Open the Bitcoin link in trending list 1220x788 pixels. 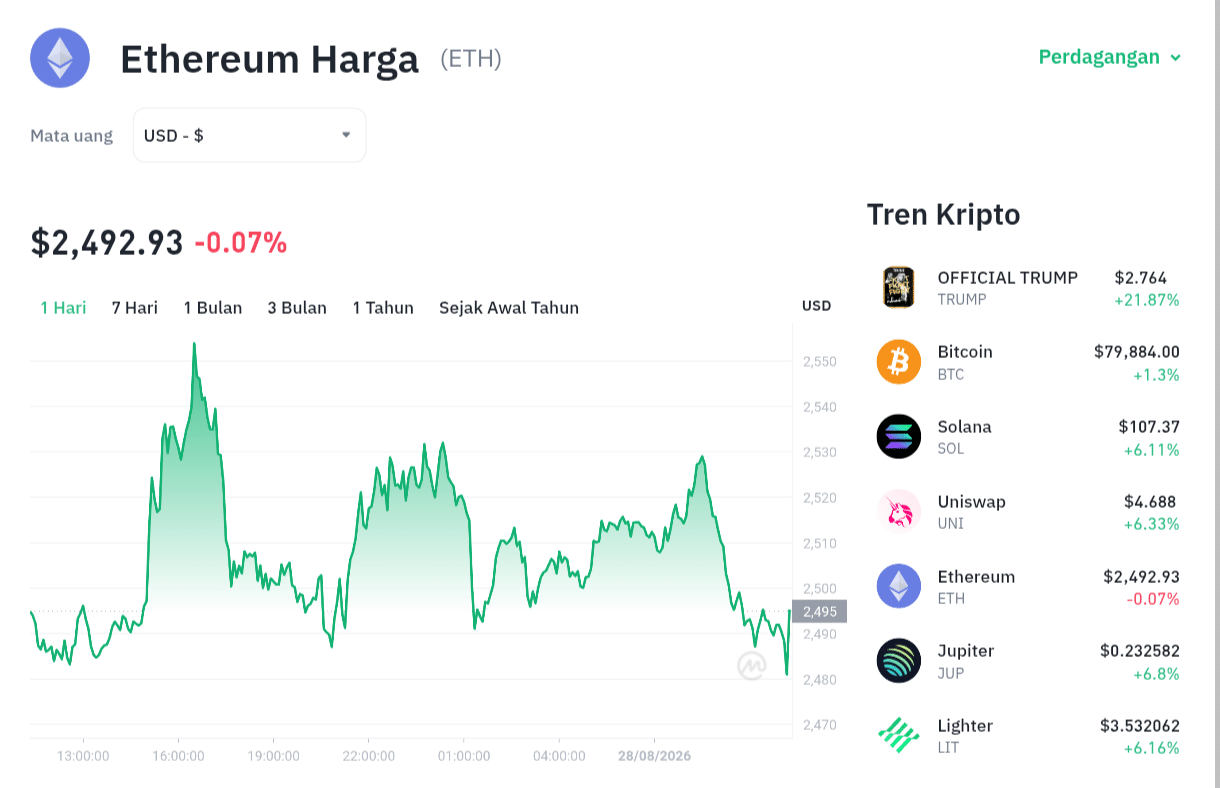tap(1028, 362)
